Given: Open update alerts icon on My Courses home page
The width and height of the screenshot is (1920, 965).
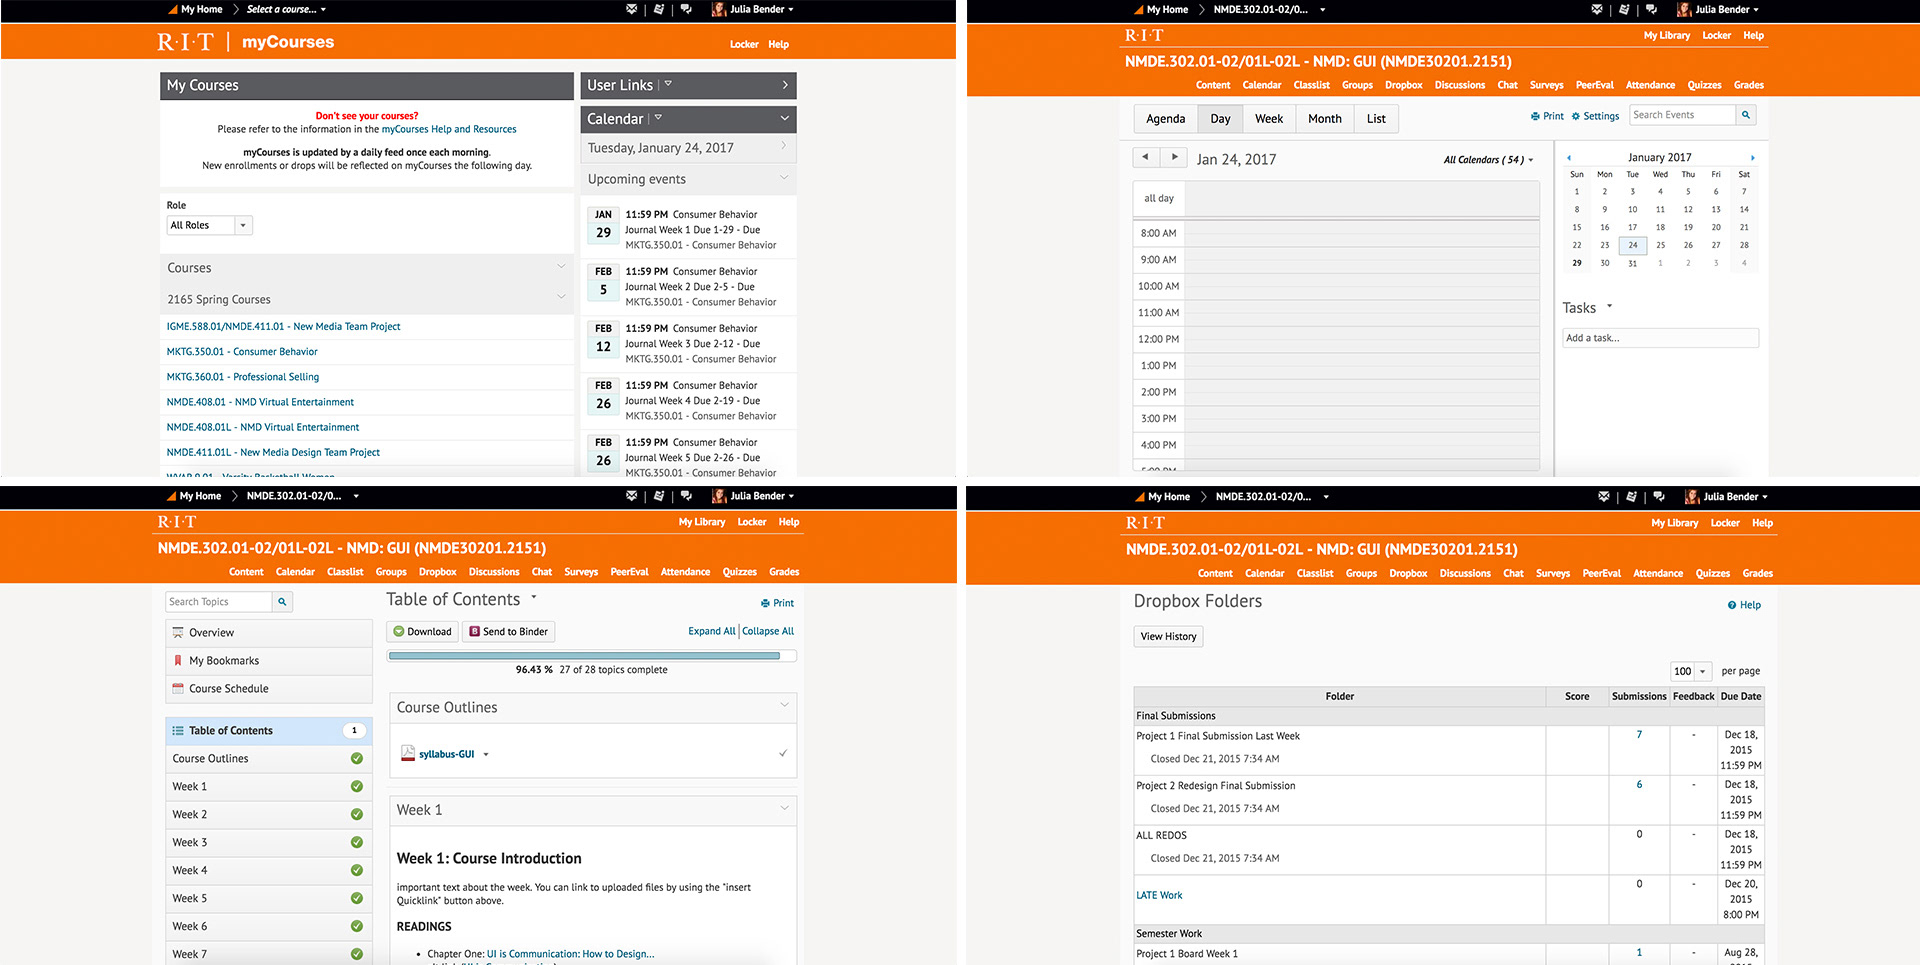Looking at the screenshot, I should [x=659, y=9].
